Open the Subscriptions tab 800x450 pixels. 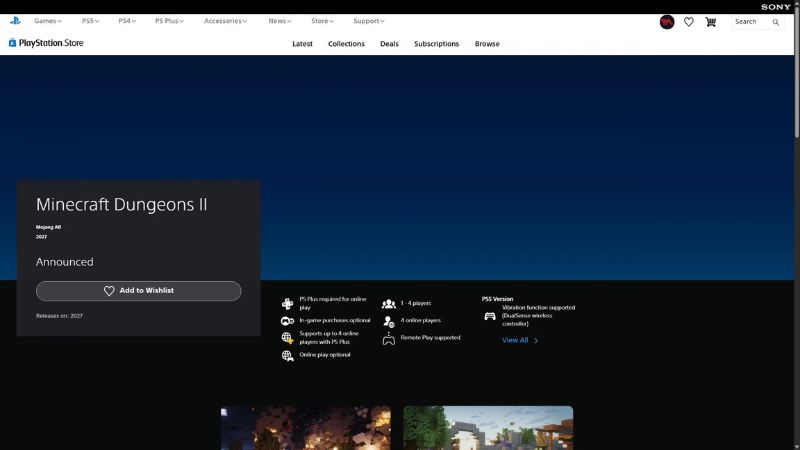[436, 44]
